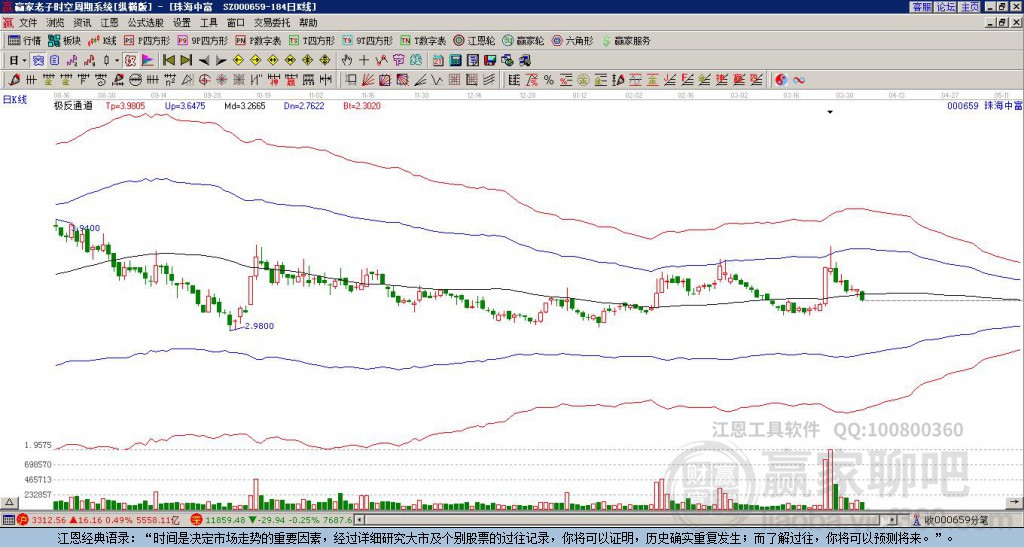The width and height of the screenshot is (1024, 548).
Task: Select the red pencil drawing tool
Action: click(14, 80)
